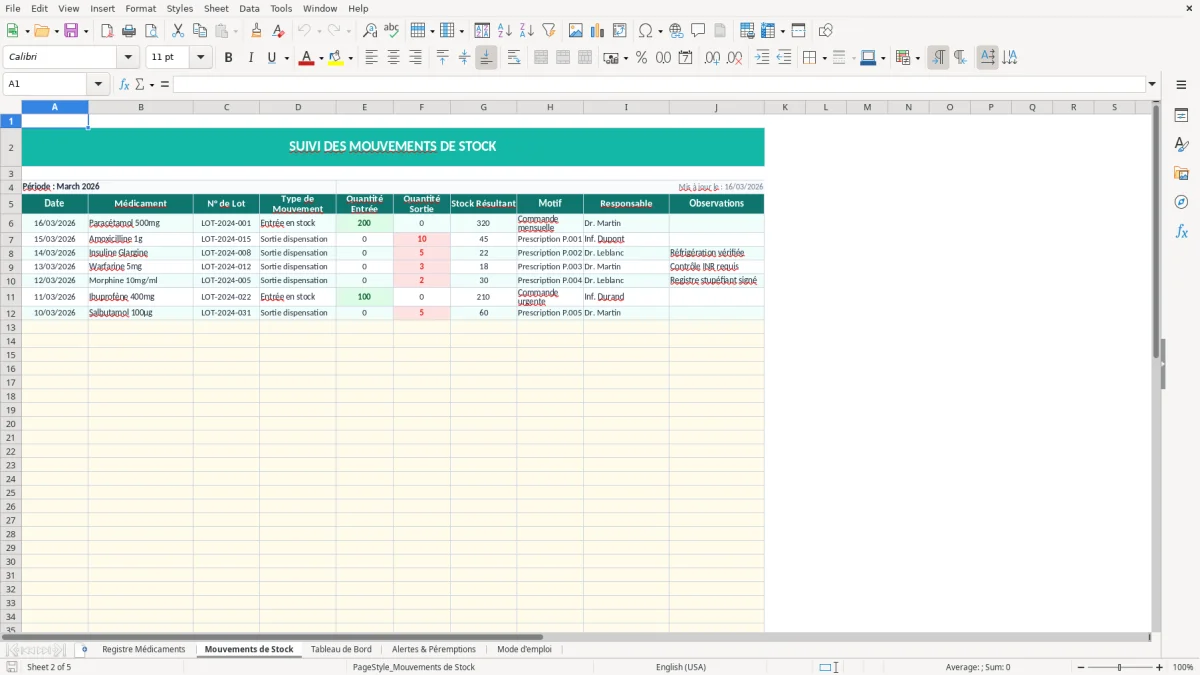The height and width of the screenshot is (675, 1200).
Task: Toggle Bold formatting
Action: pyautogui.click(x=228, y=58)
